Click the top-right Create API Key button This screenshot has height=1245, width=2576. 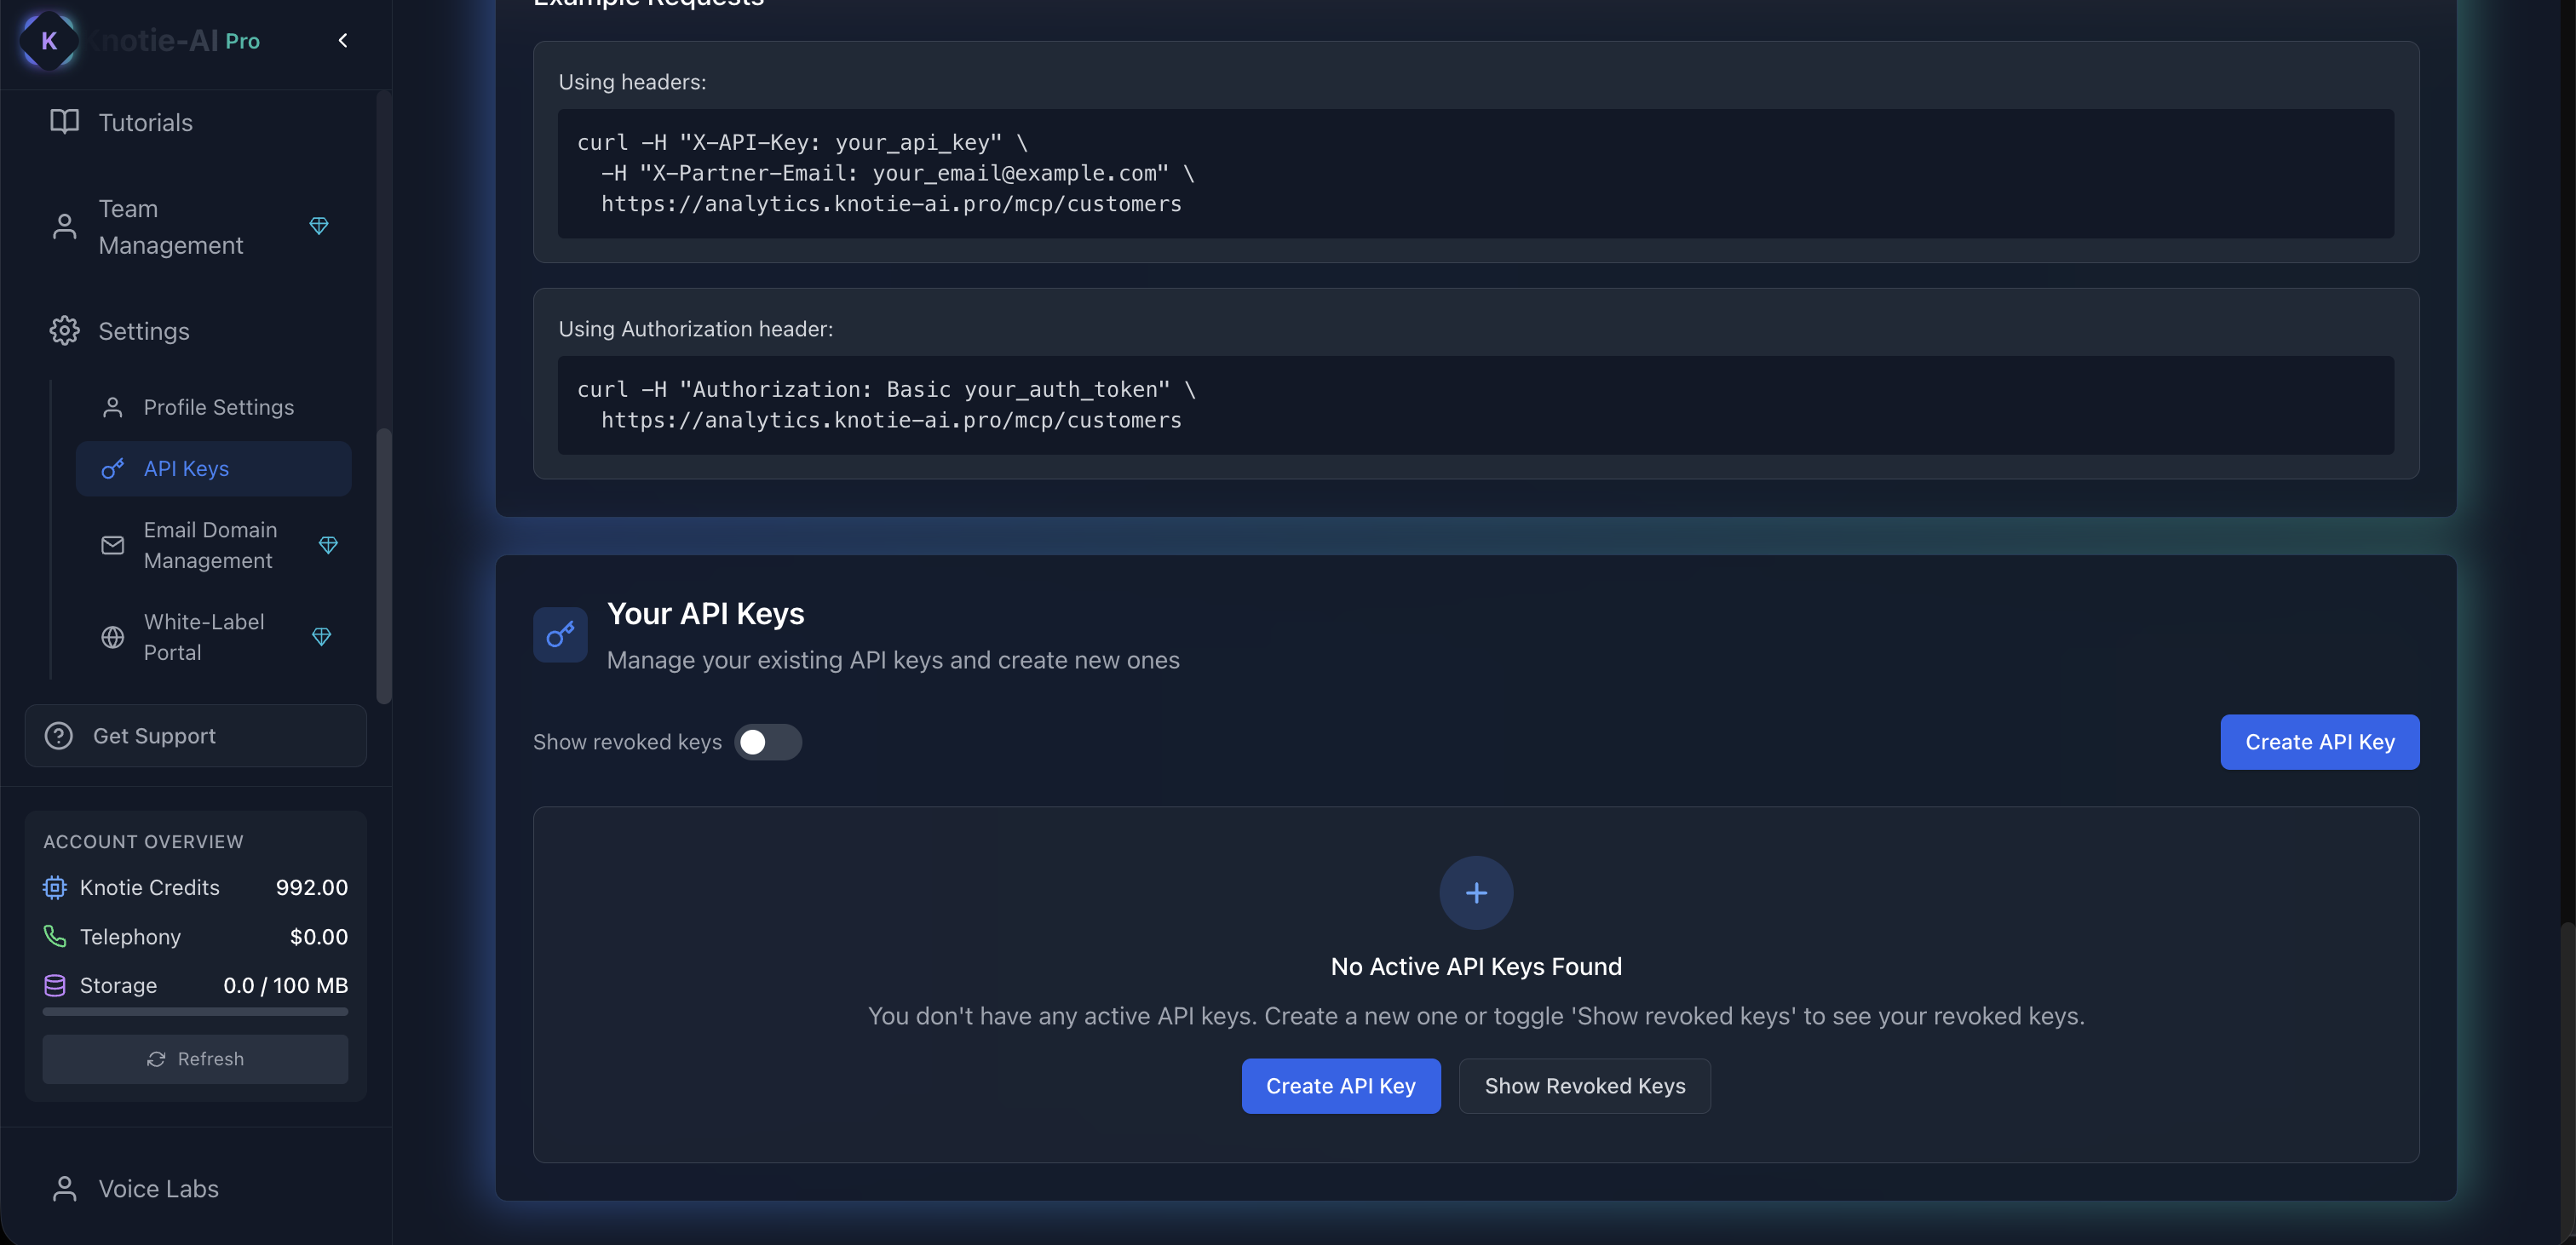[x=2319, y=742]
